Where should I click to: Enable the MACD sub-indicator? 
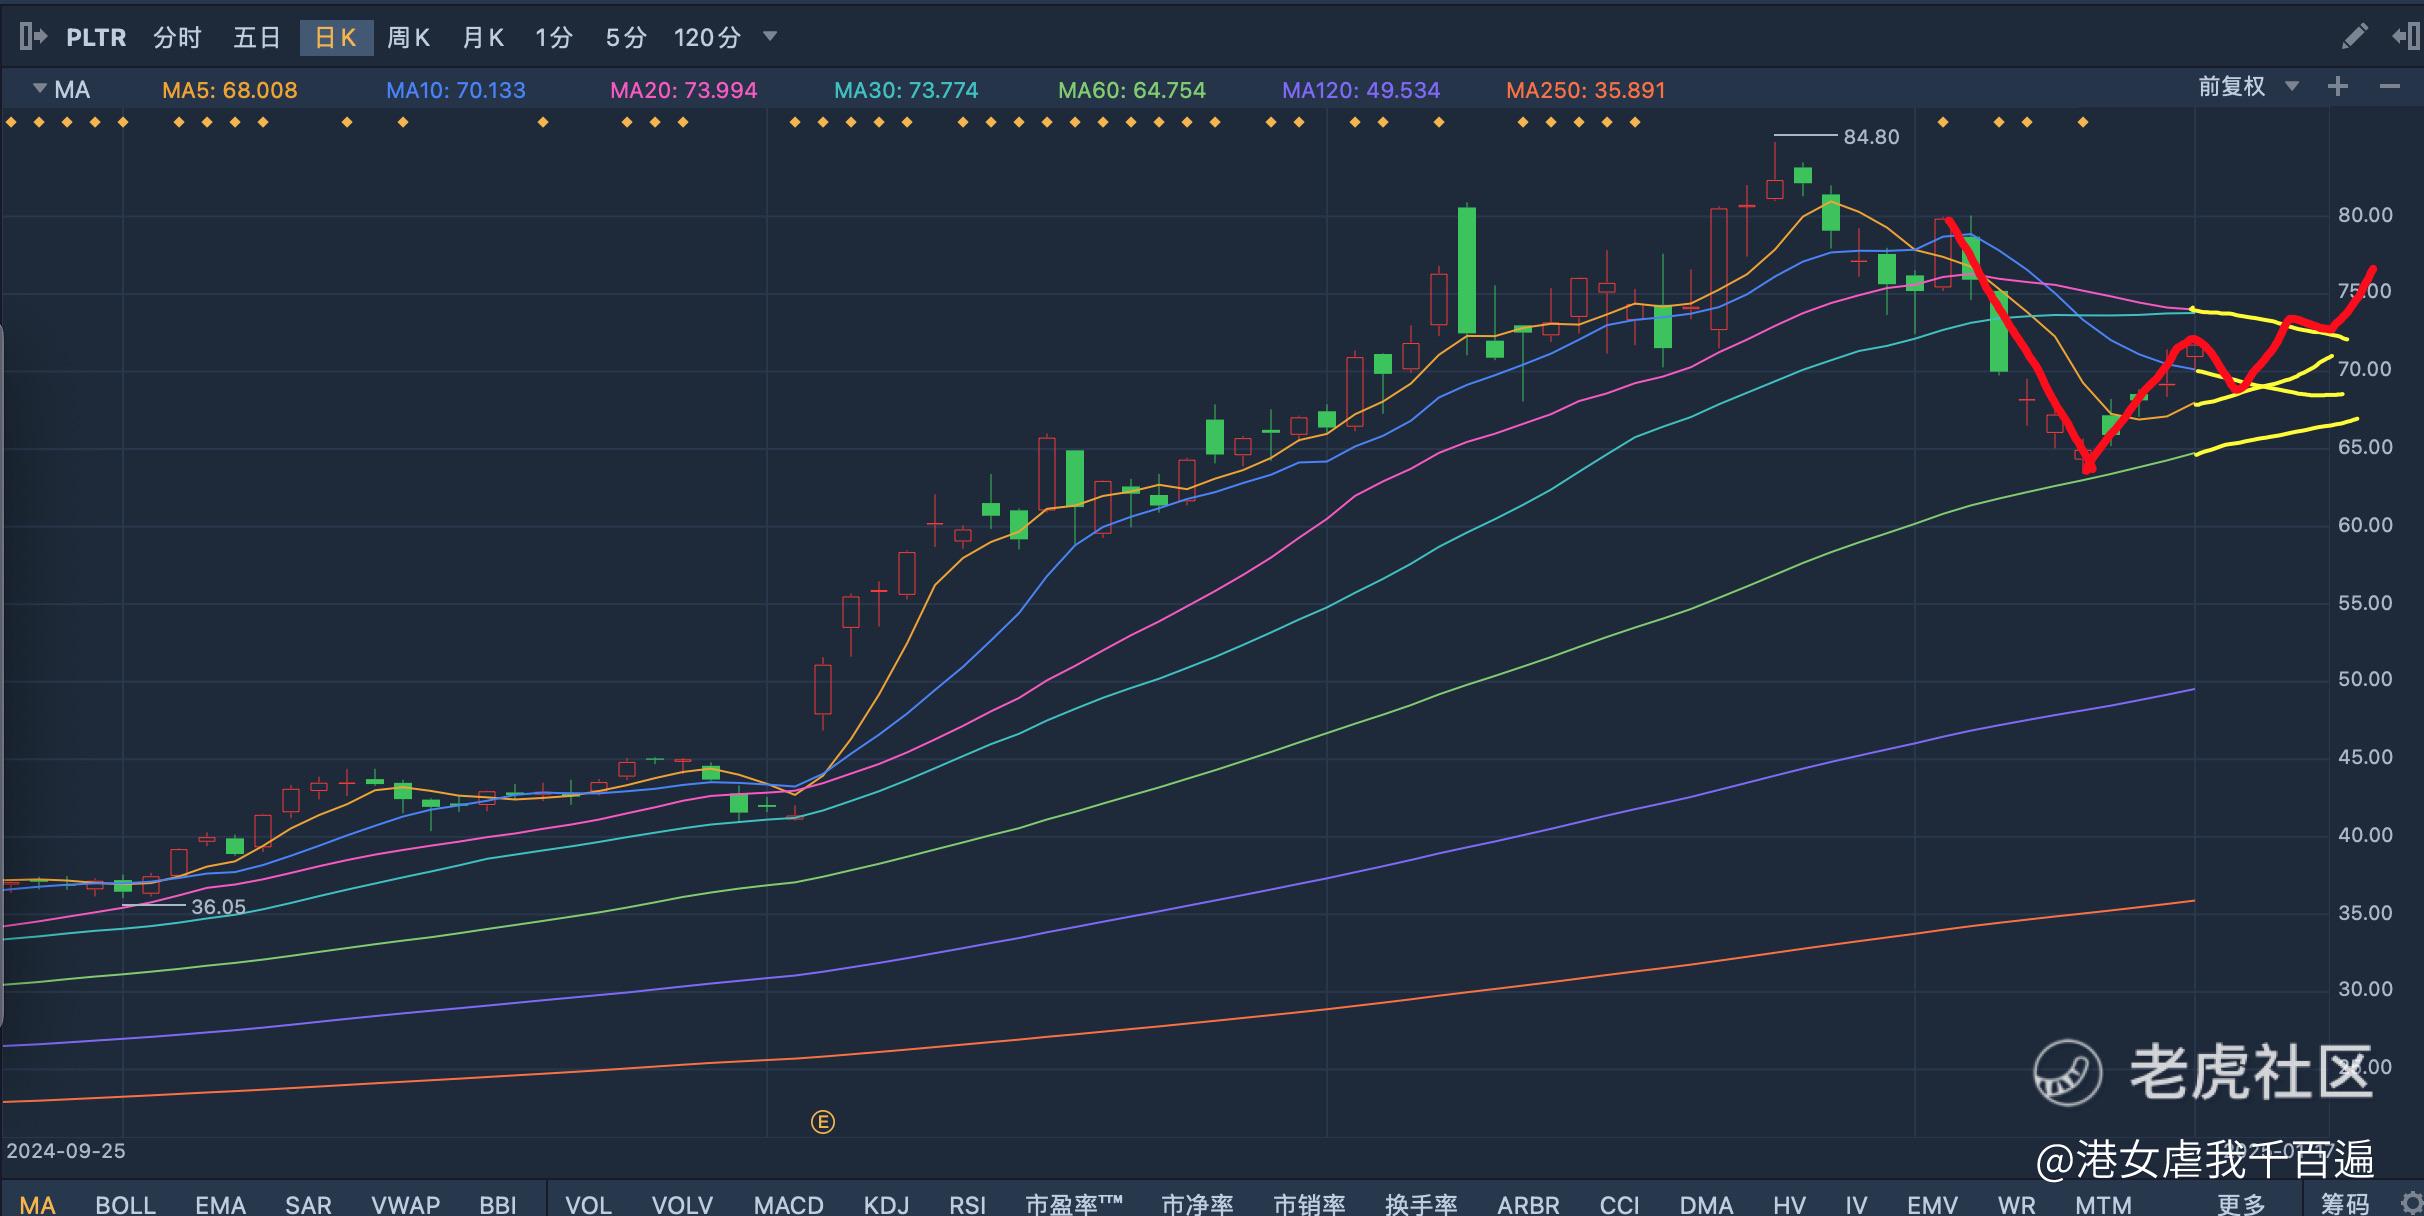[788, 1204]
